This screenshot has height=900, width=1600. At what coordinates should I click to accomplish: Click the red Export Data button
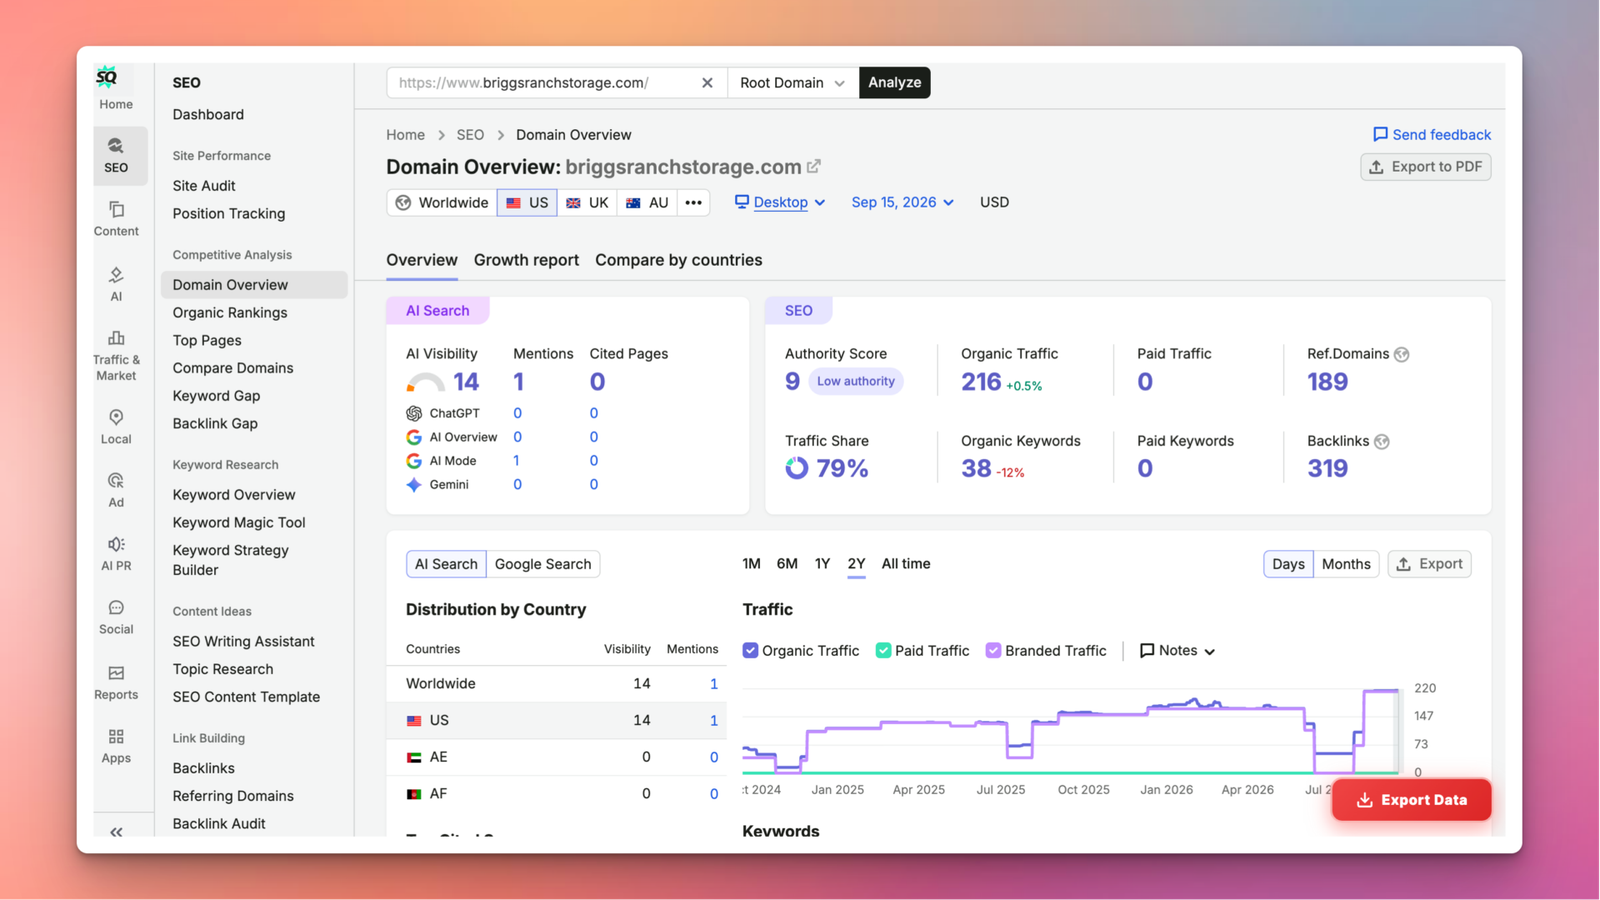tap(1411, 800)
